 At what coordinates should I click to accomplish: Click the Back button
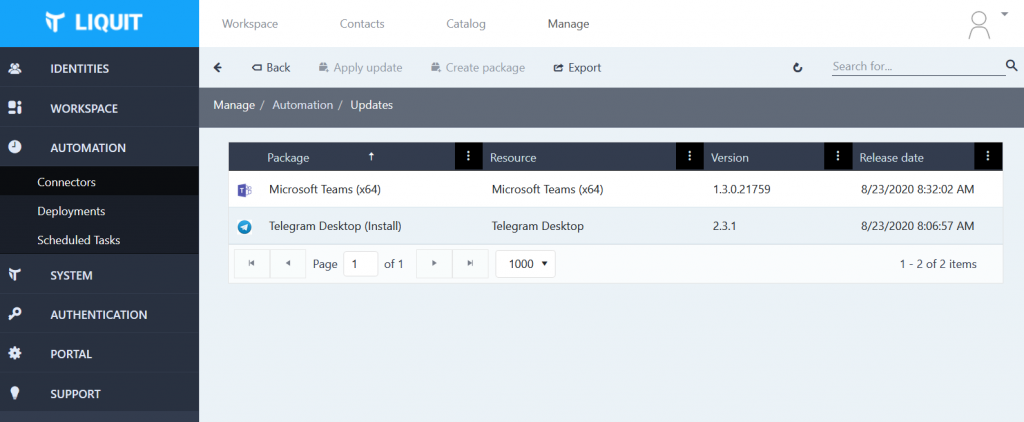coord(271,67)
